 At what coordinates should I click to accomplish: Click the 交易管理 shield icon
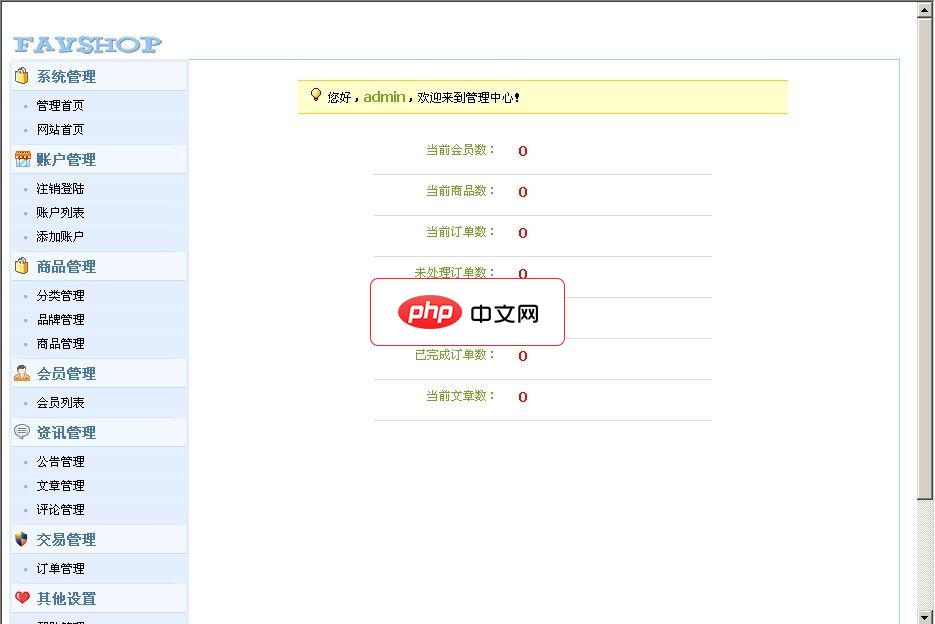tap(20, 538)
